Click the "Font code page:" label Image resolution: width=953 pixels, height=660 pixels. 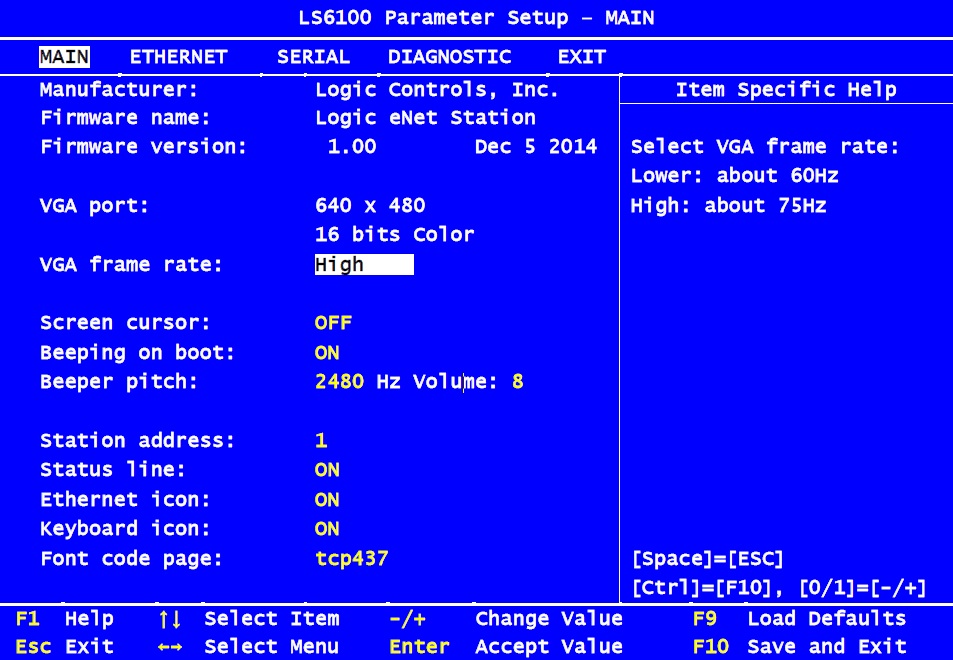coord(131,559)
